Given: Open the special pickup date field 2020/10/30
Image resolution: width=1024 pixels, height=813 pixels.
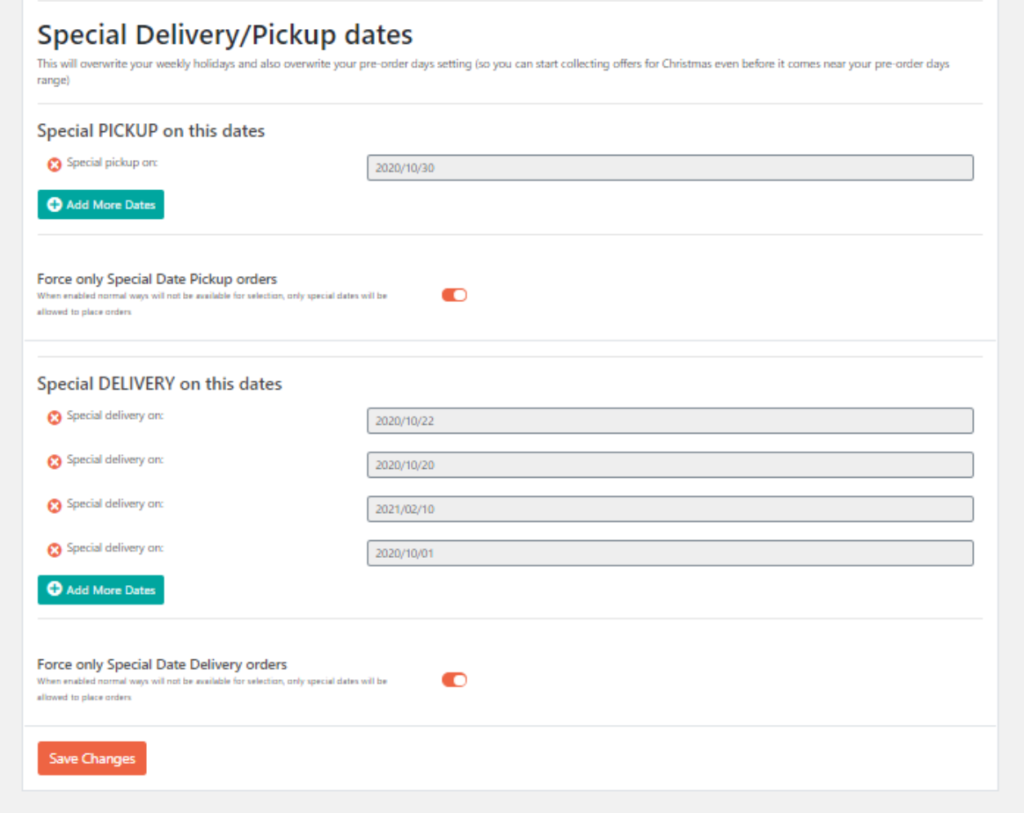Looking at the screenshot, I should pyautogui.click(x=670, y=168).
